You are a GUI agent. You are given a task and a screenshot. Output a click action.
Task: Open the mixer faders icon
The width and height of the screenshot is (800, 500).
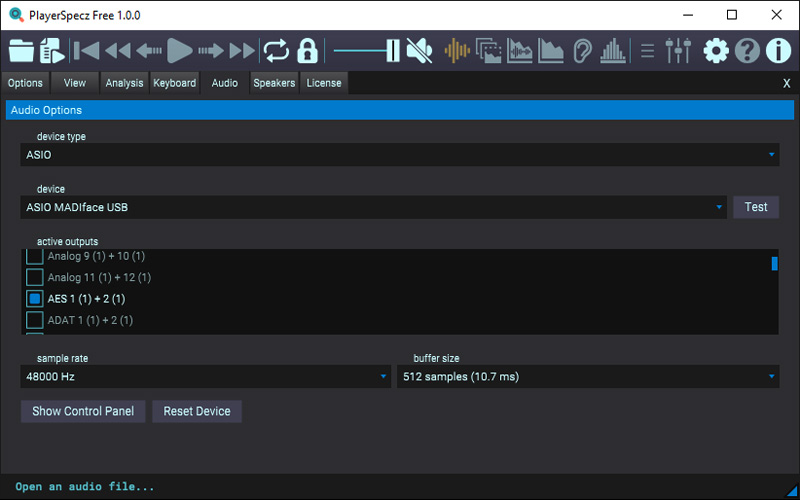[679, 50]
